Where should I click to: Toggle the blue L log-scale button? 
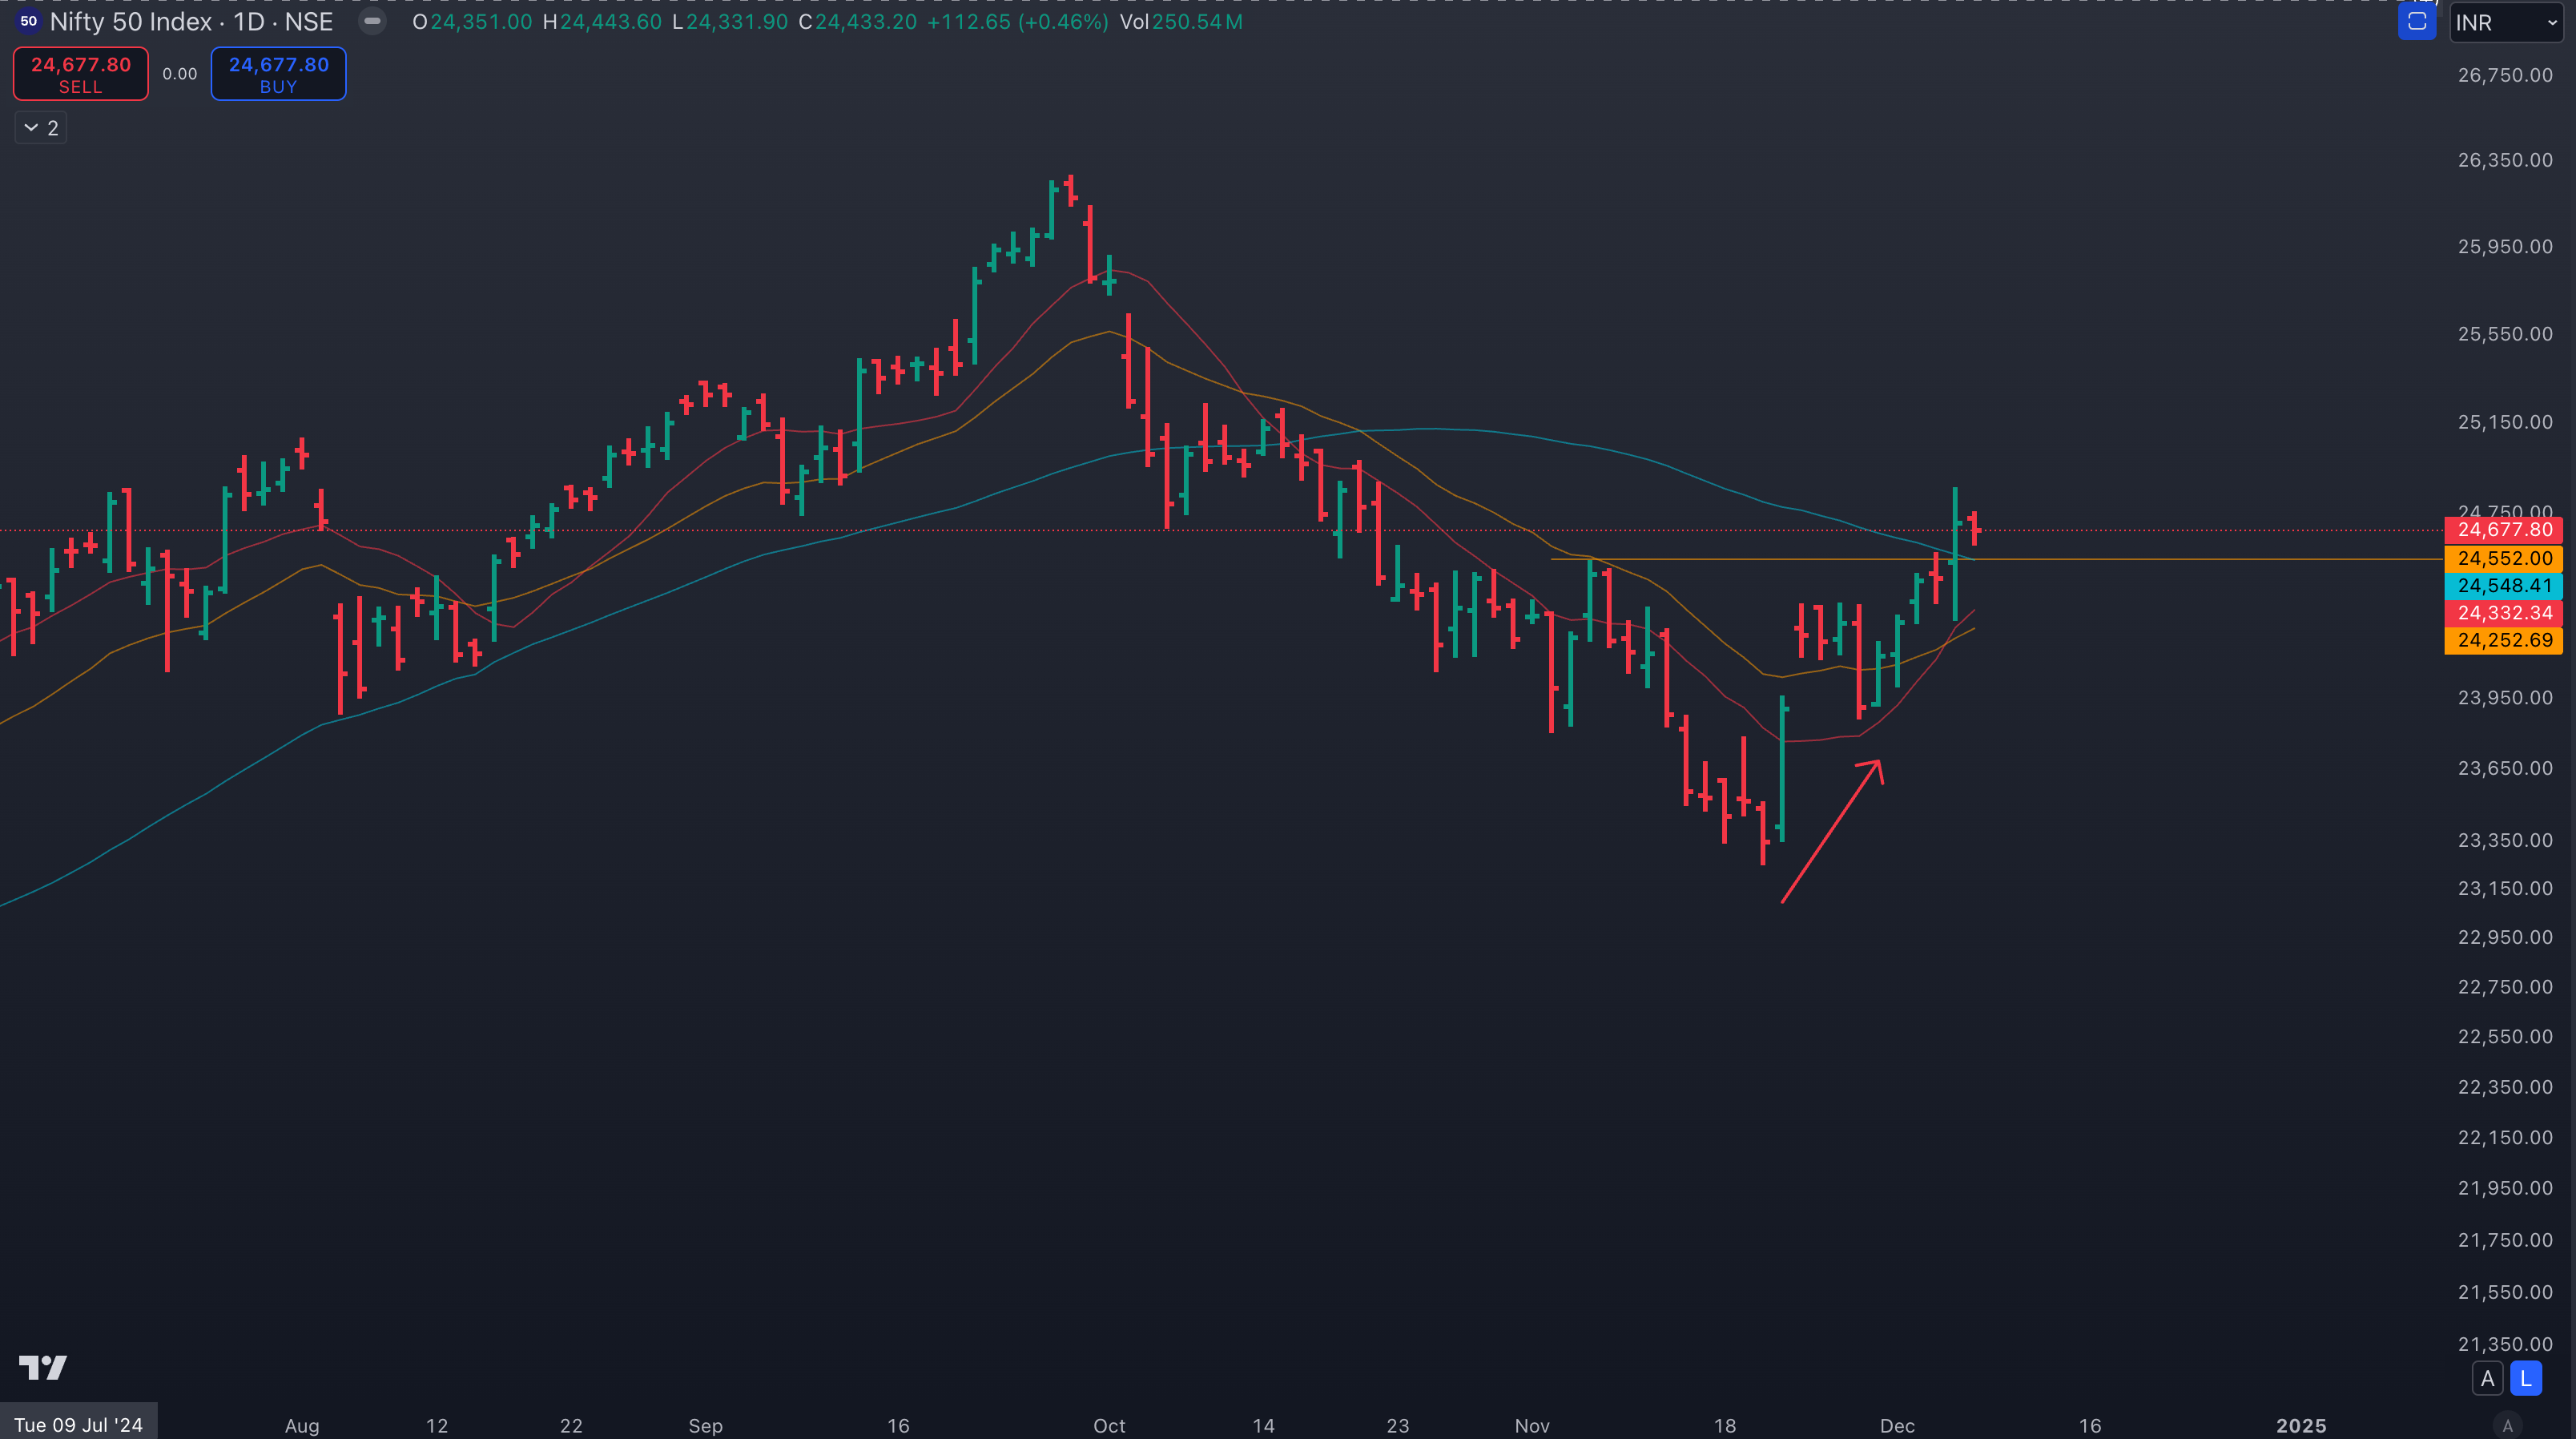[x=2526, y=1379]
